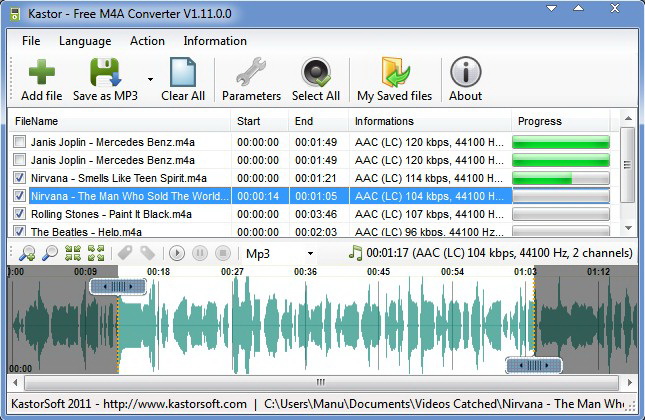Click the 00:03:46 end time cell
The image size is (645, 420).
pyautogui.click(x=316, y=214)
